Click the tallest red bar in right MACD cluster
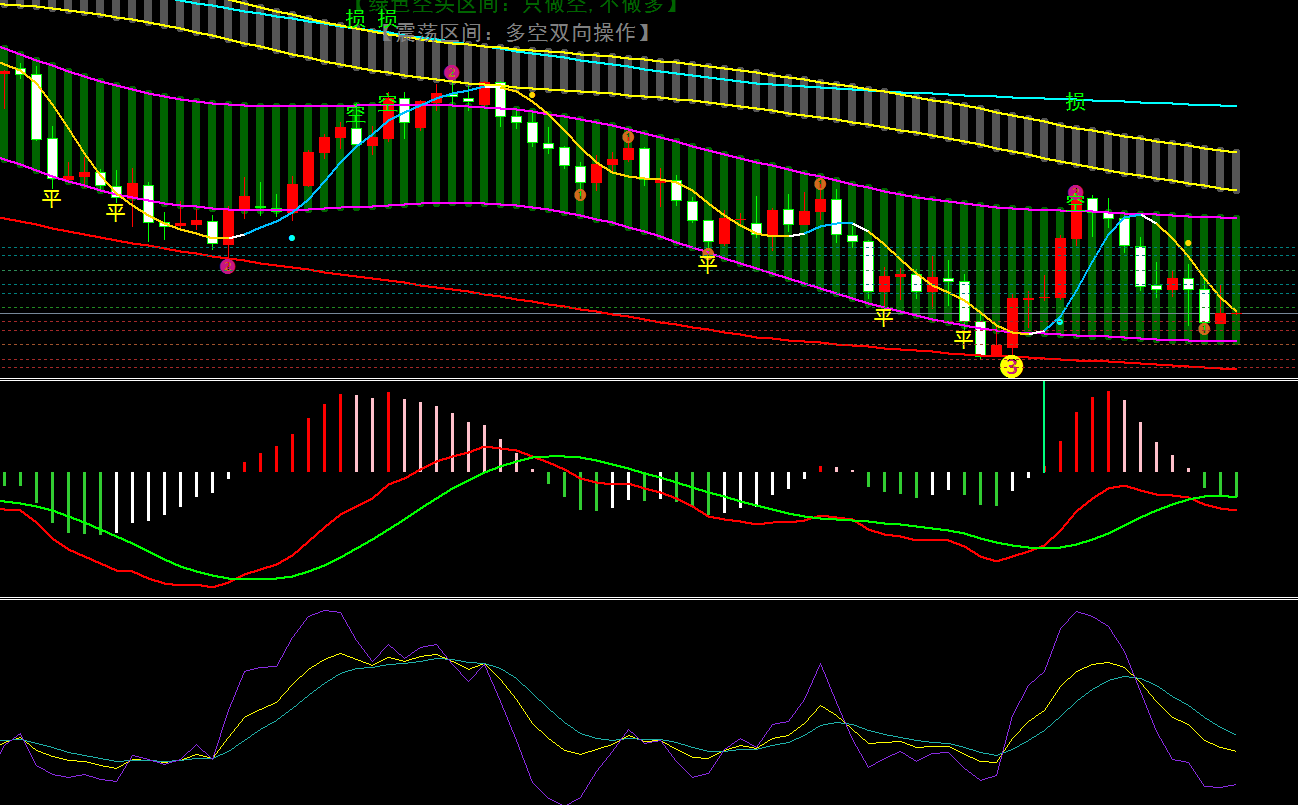This screenshot has width=1298, height=805. (x=1107, y=431)
